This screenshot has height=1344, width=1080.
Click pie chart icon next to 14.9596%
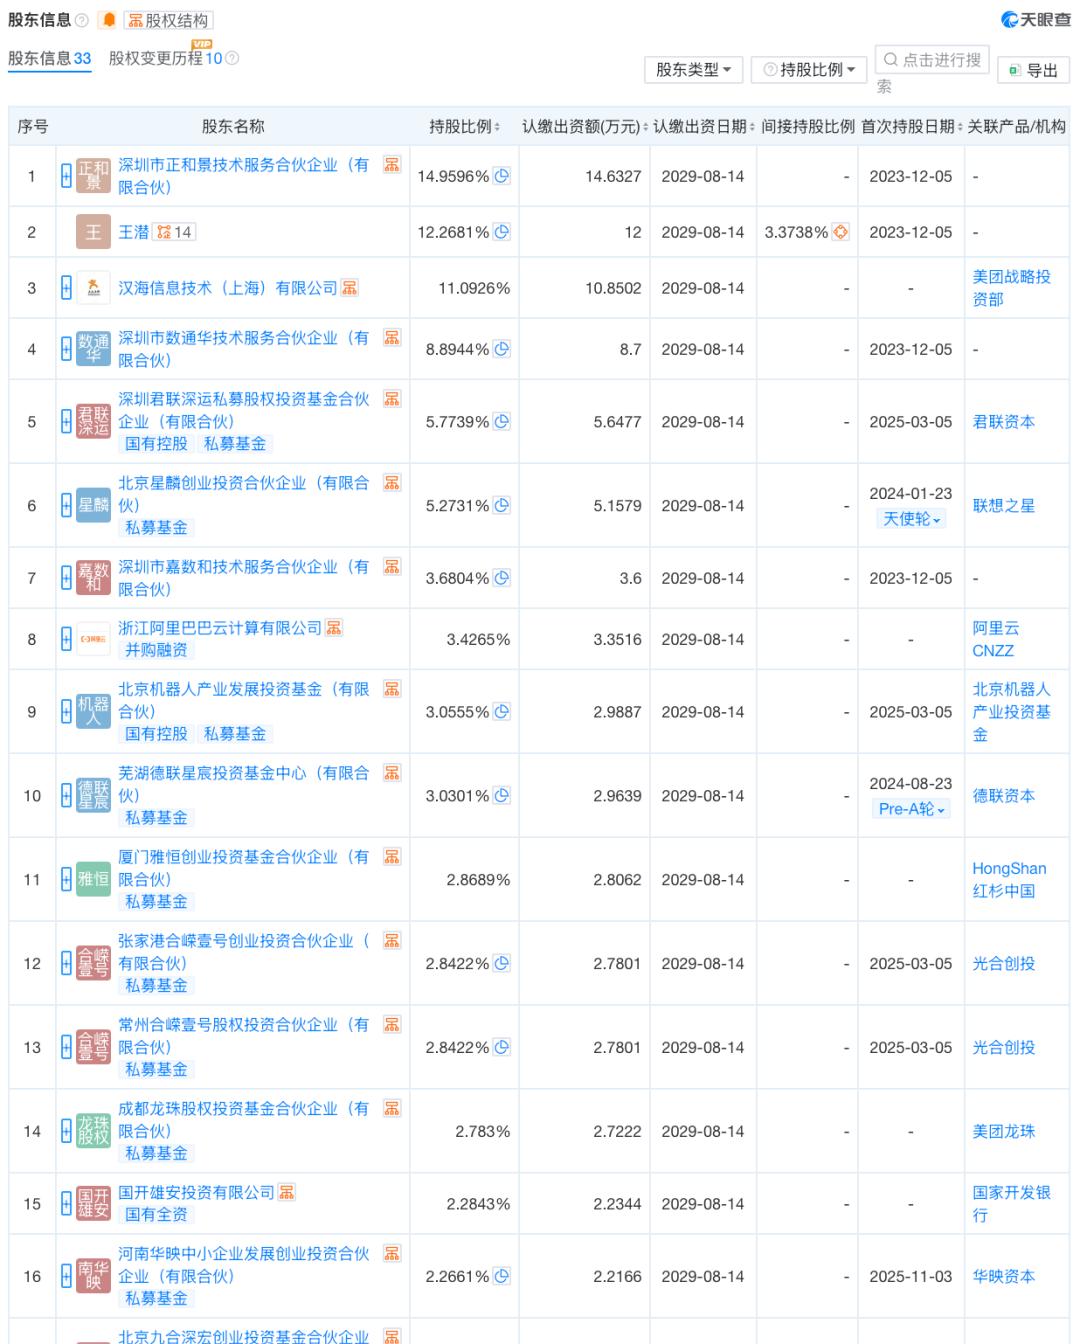pyautogui.click(x=502, y=176)
